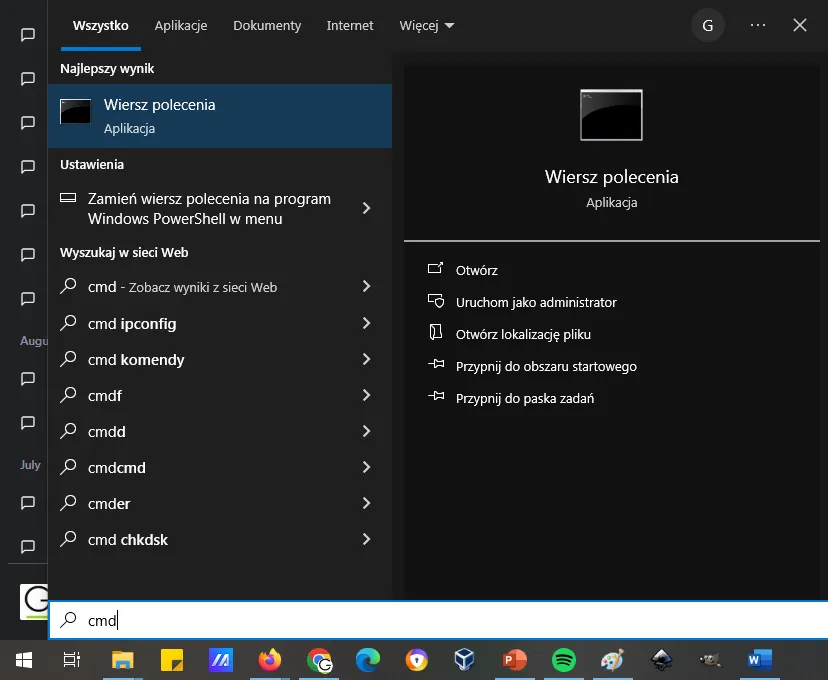Expand the 'cmd ipconfig' suggestion arrow
828x680 pixels.
366,323
